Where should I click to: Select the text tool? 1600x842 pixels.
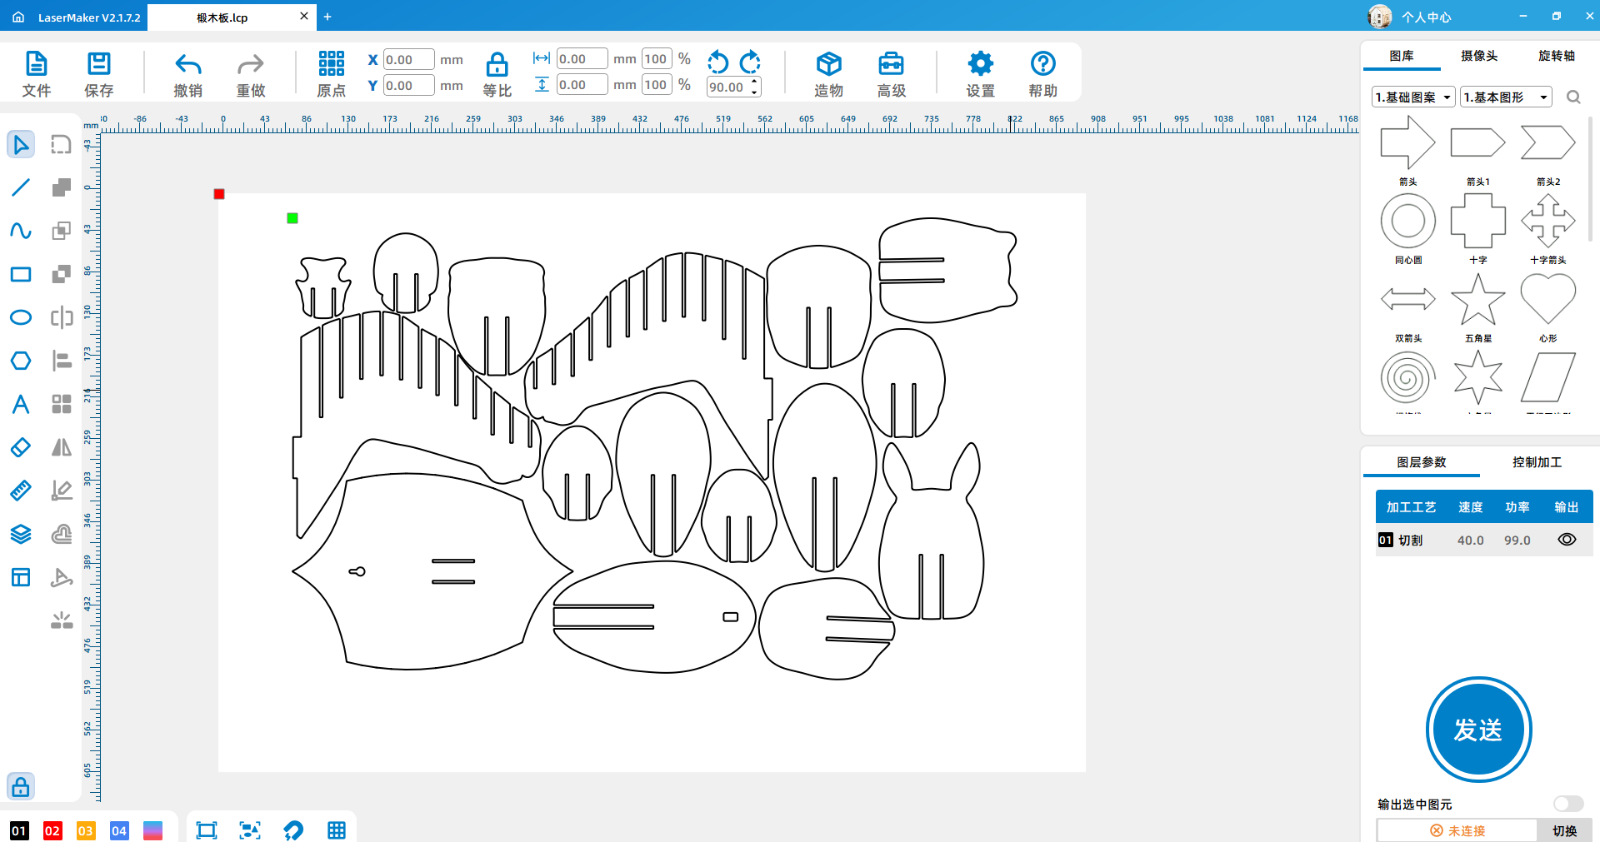pyautogui.click(x=21, y=404)
